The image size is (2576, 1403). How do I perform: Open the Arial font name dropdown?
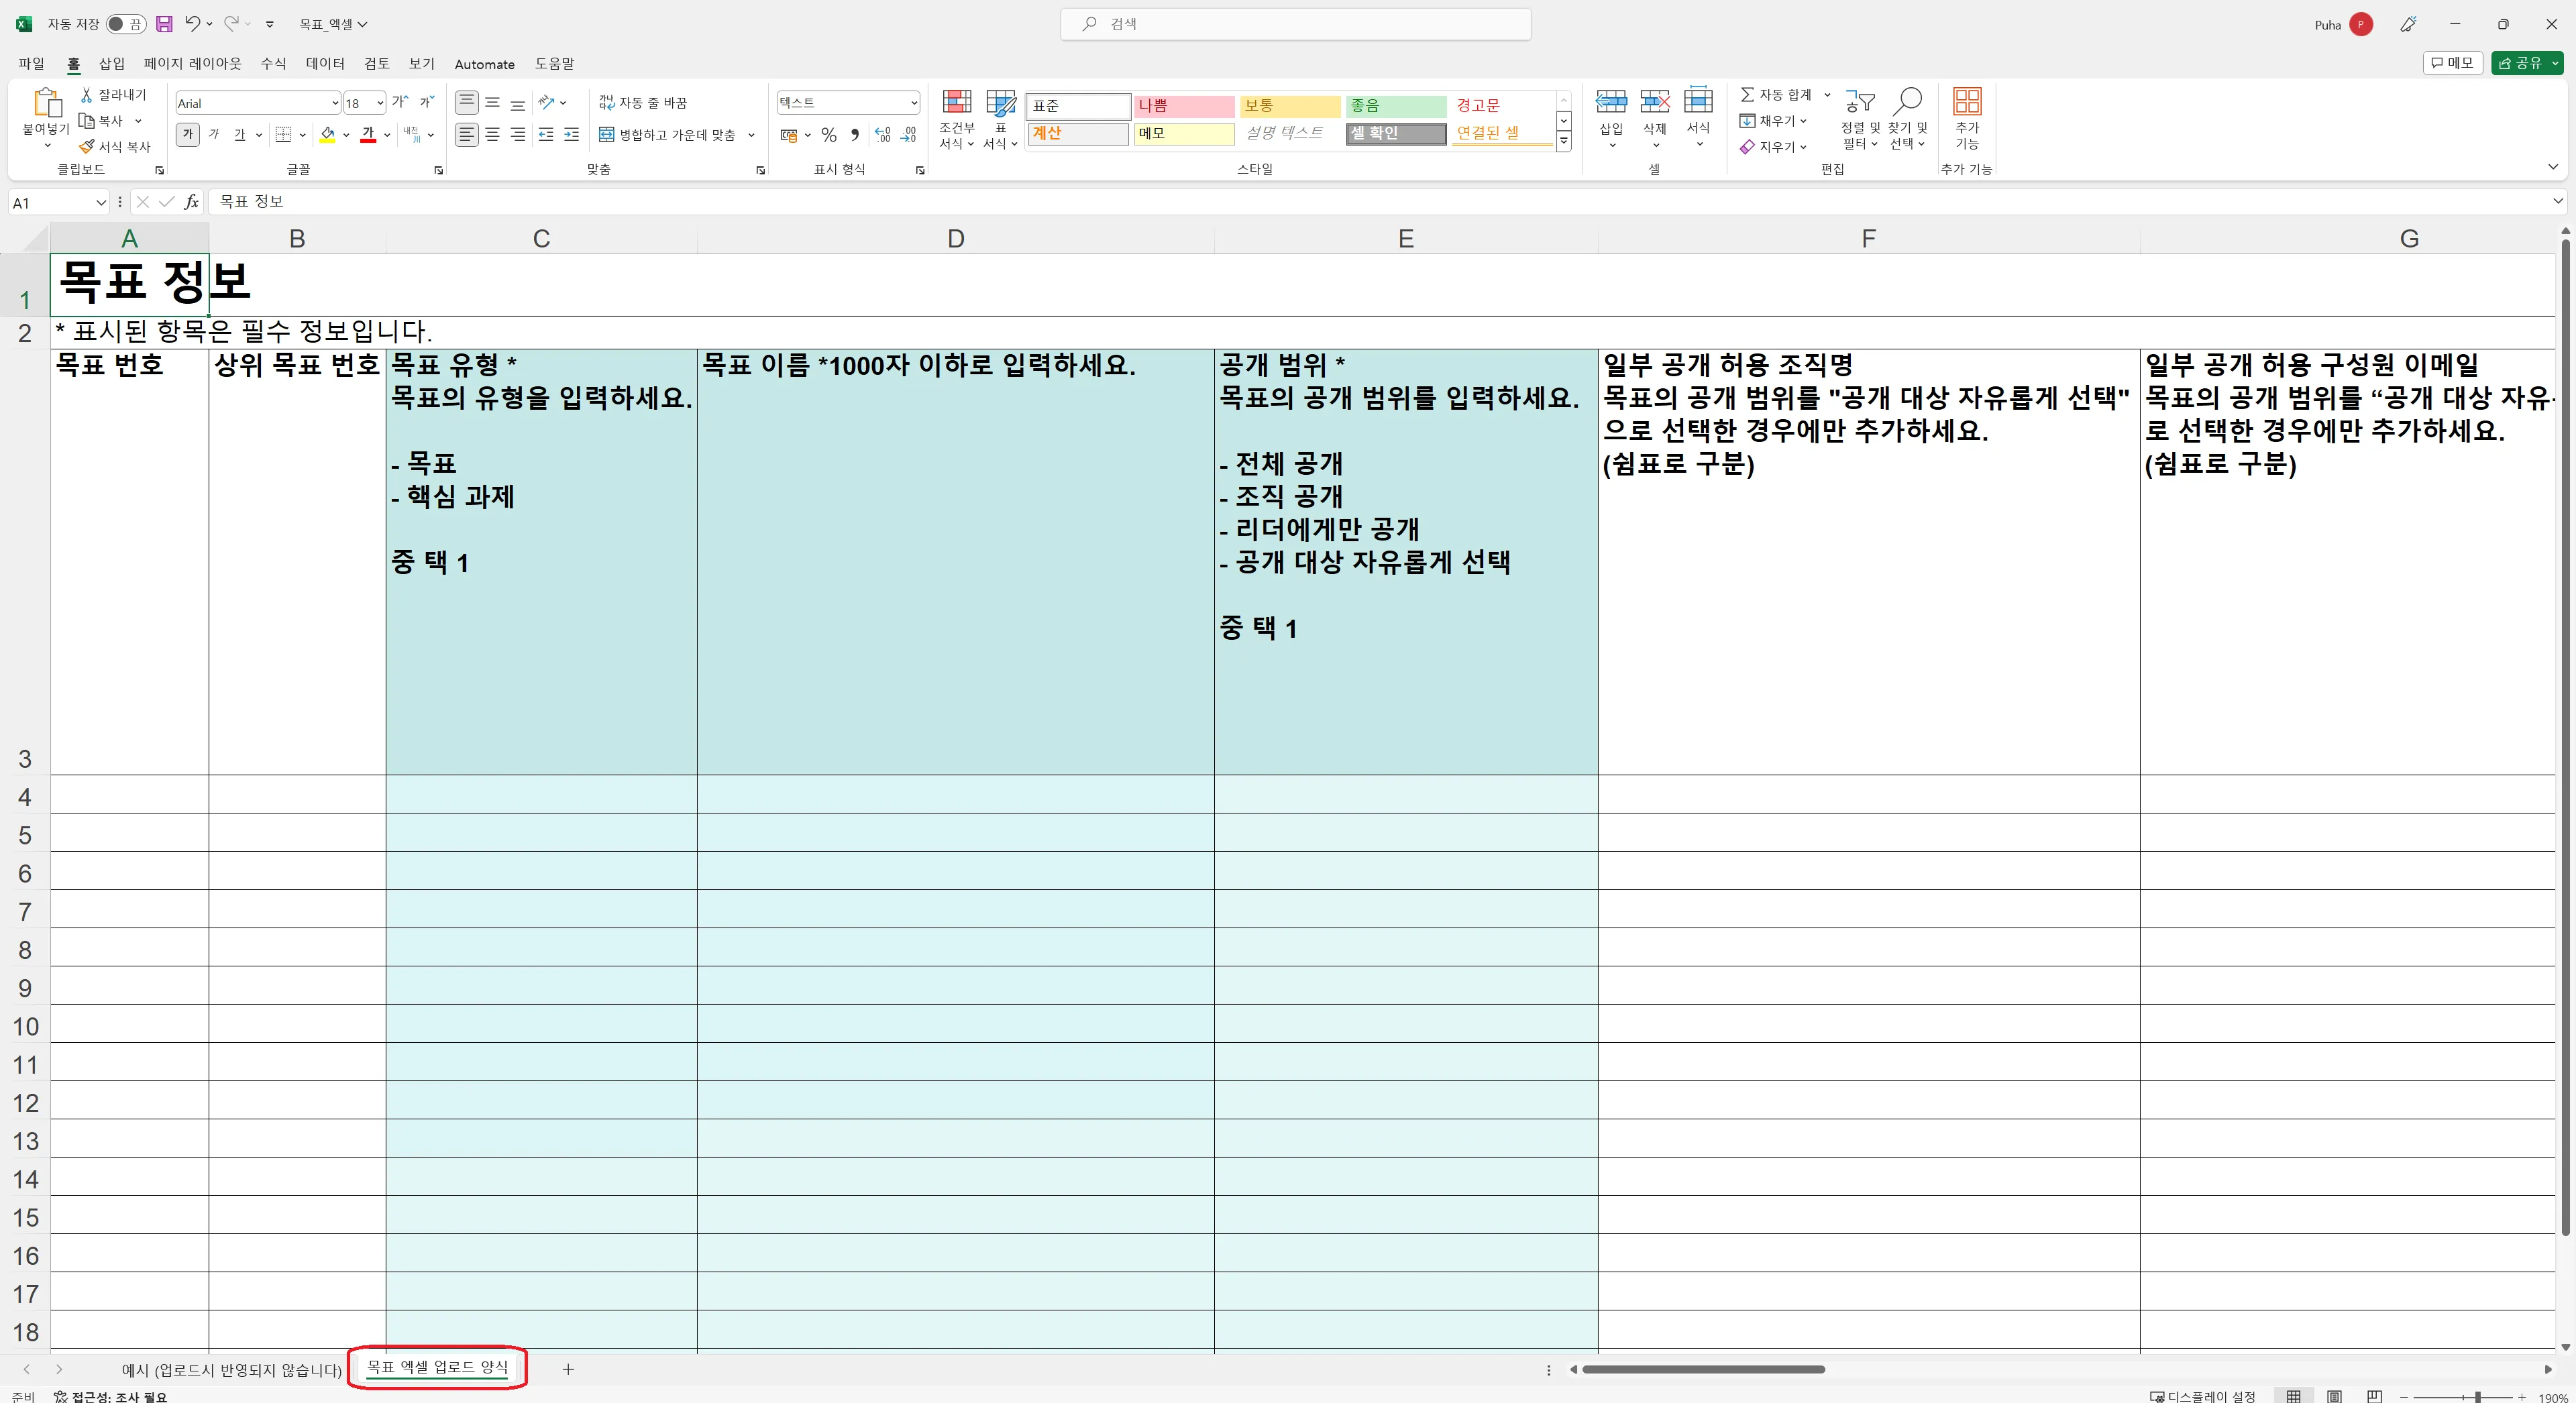coord(334,103)
